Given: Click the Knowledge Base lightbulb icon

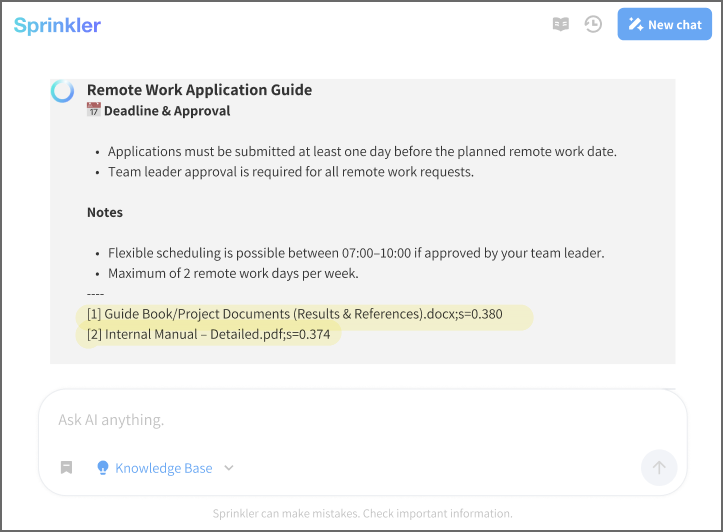Looking at the screenshot, I should pos(102,467).
